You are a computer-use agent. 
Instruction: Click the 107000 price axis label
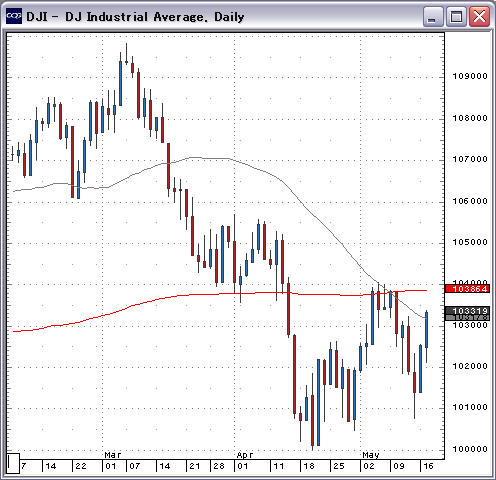point(470,159)
